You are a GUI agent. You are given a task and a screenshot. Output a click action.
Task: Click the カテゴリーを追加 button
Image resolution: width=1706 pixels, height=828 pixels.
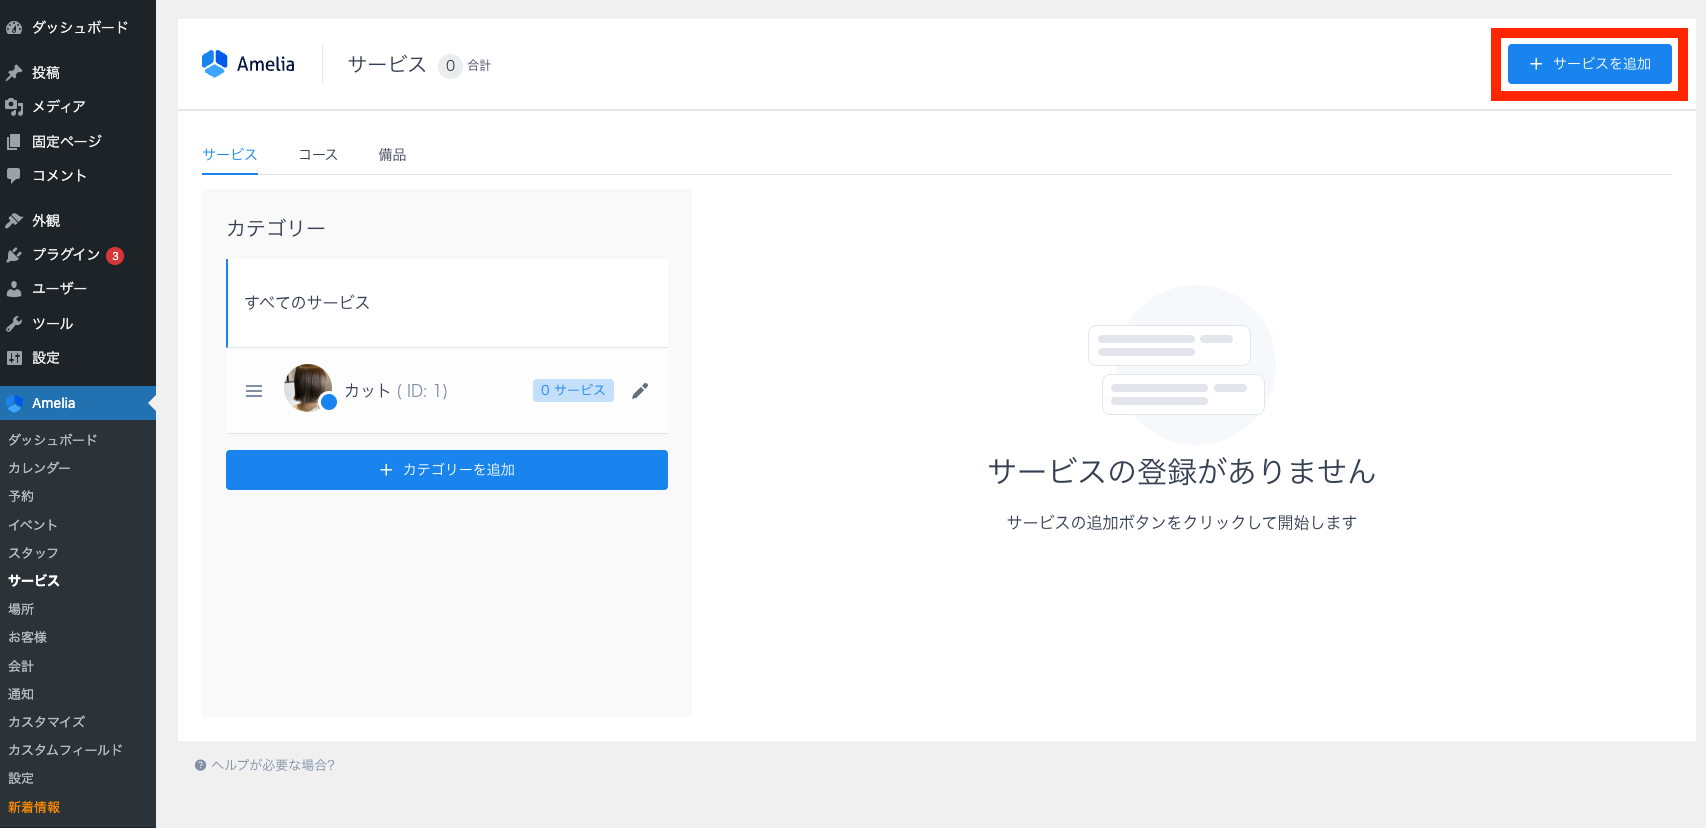pos(447,470)
